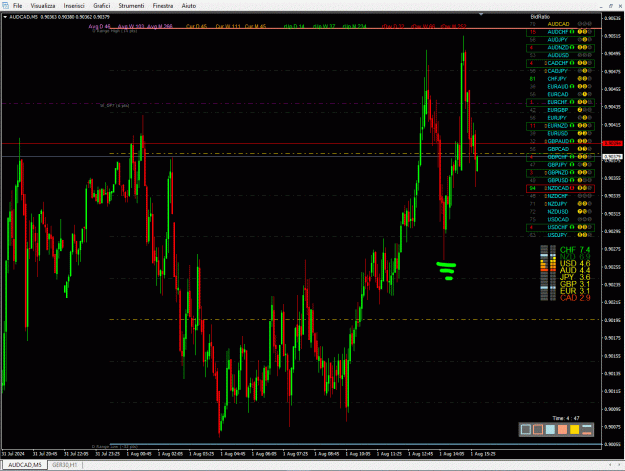Select the CADJPY pair button
625x471 pixels.
coord(557,71)
